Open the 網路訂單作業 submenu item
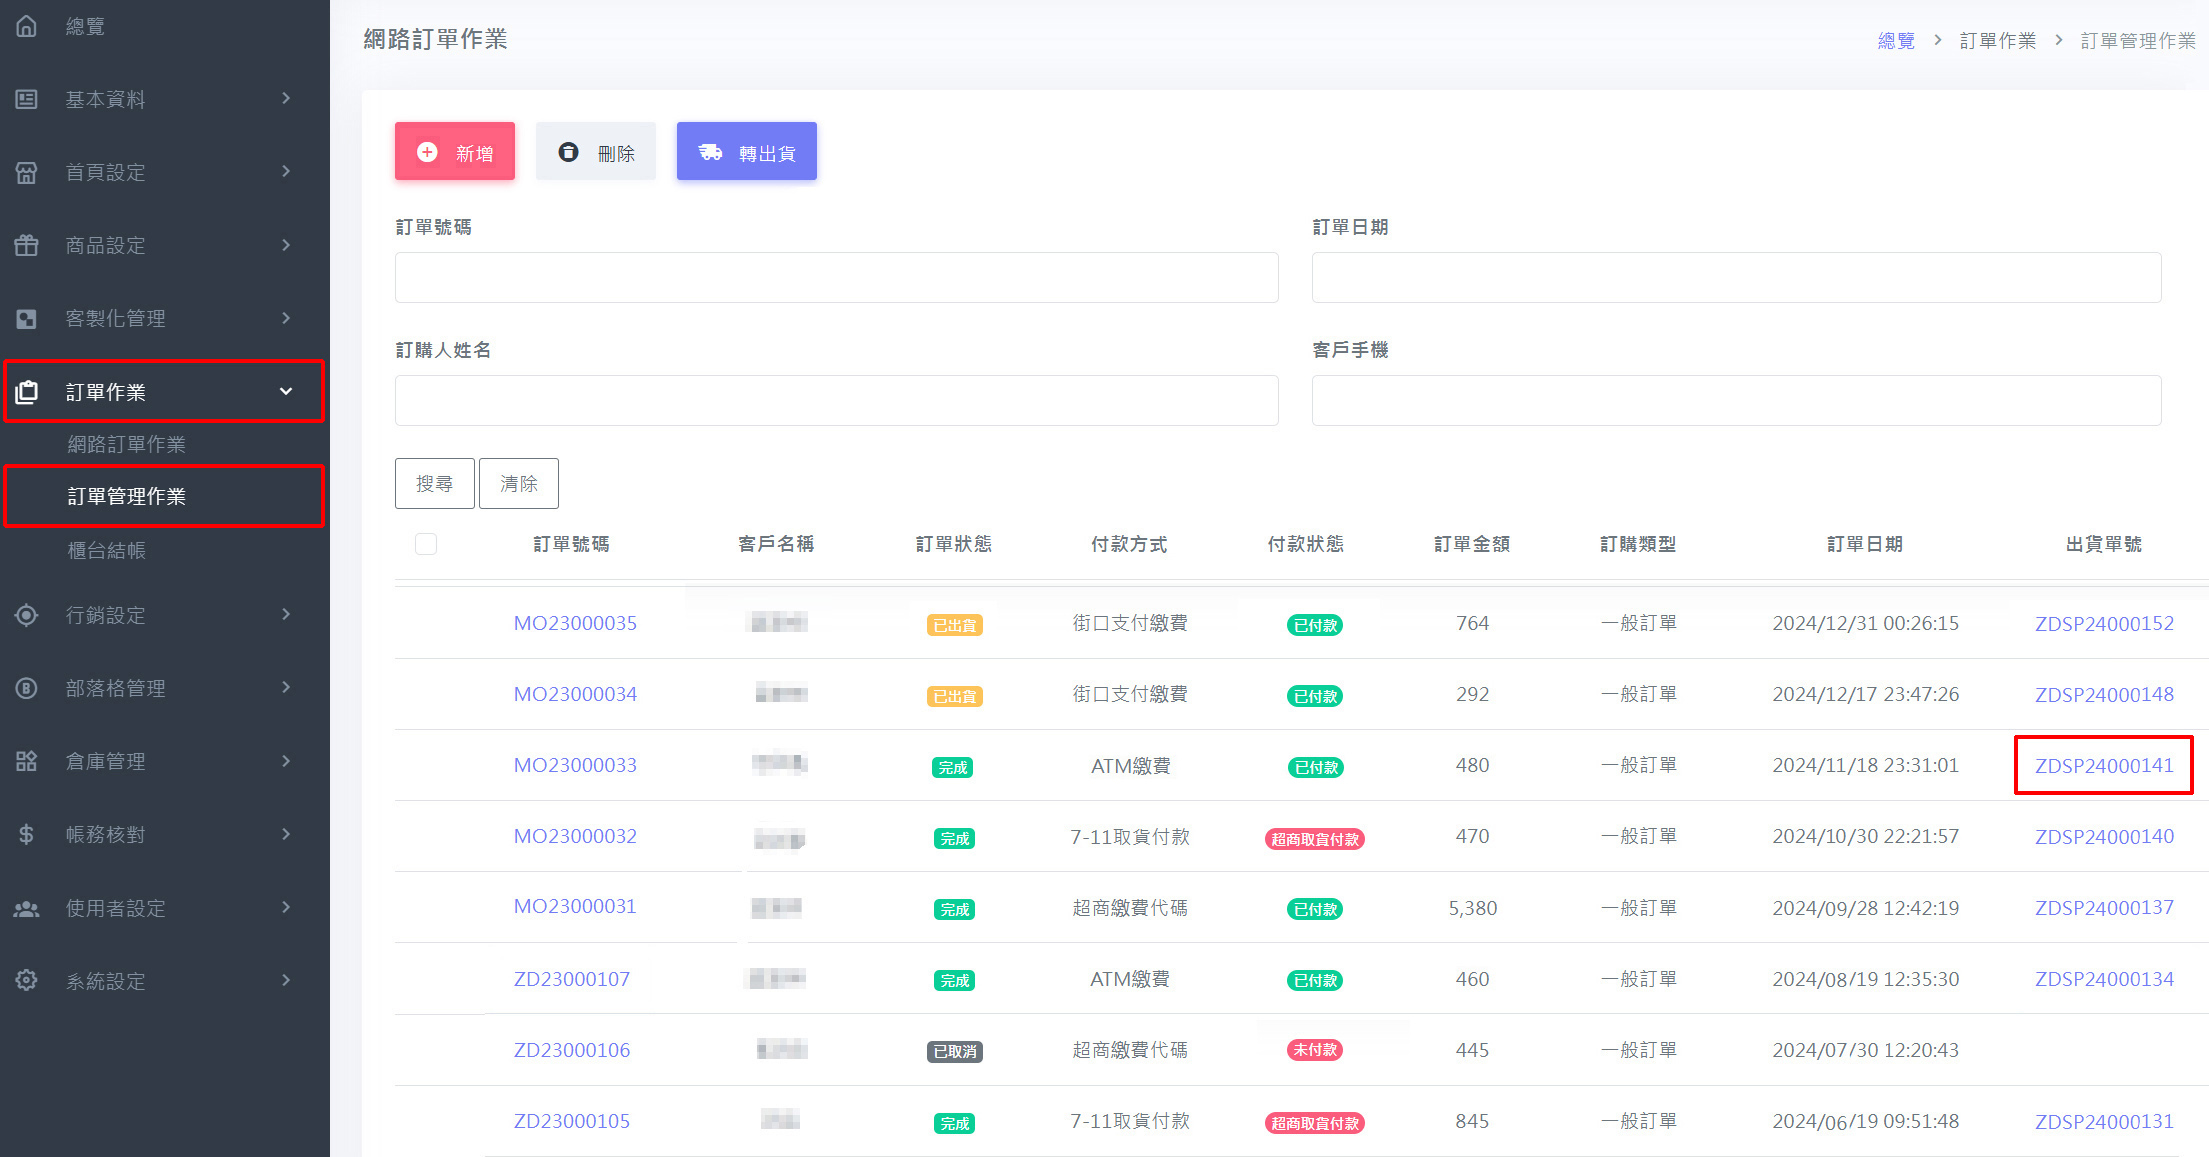The image size is (2209, 1157). tap(126, 444)
